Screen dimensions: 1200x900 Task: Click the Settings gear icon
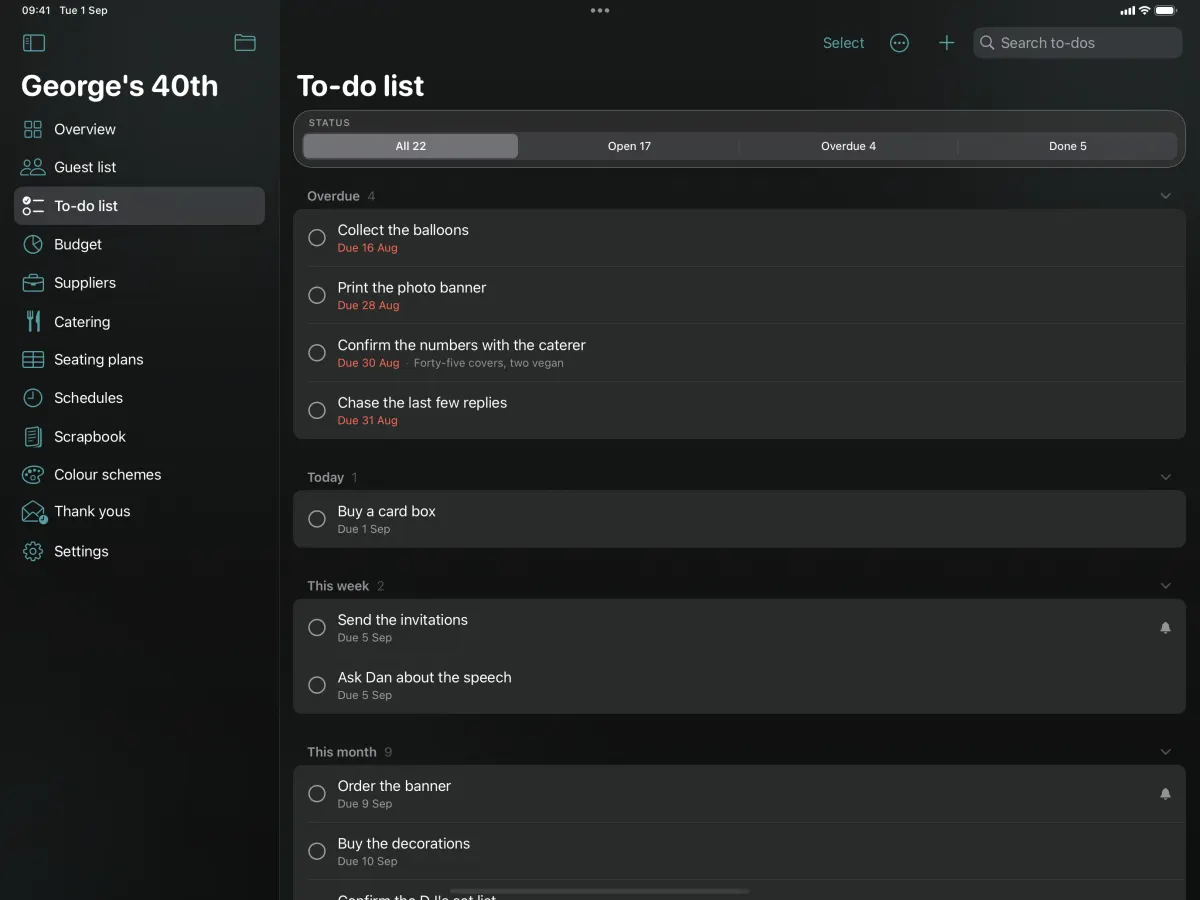tap(33, 551)
